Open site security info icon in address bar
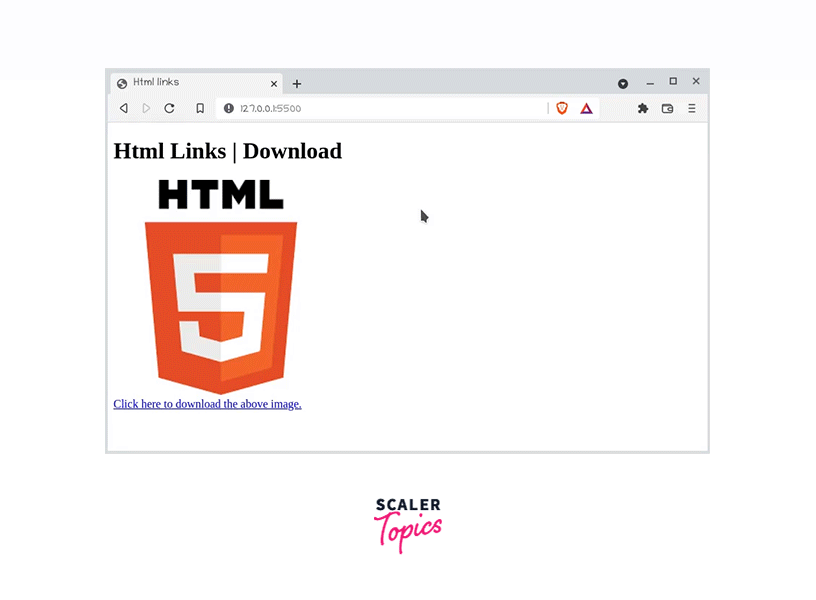Image resolution: width=816 pixels, height=600 pixels. point(229,108)
